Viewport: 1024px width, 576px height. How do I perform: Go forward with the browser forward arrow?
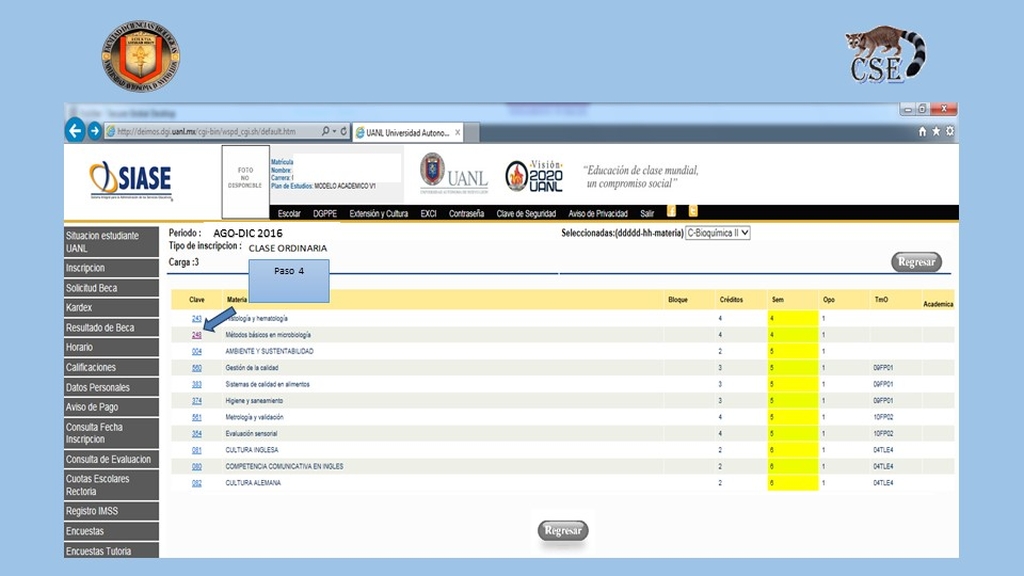point(95,131)
